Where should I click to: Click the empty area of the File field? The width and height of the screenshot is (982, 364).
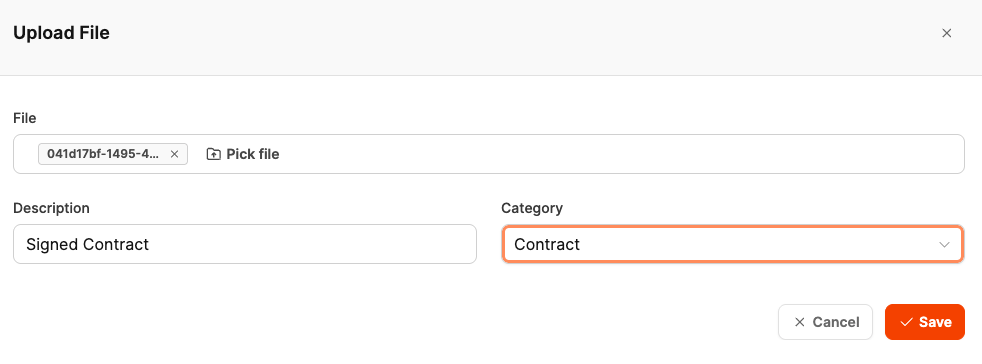[x=620, y=154]
